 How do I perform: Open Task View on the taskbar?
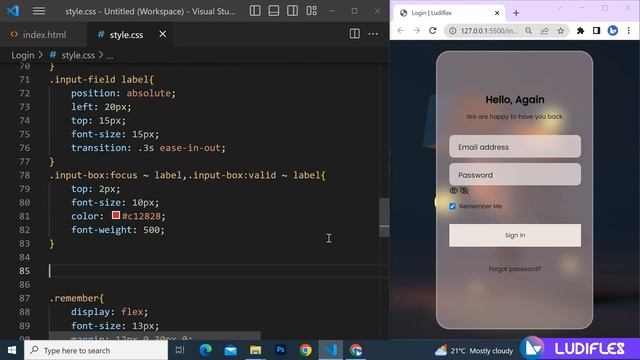click(x=180, y=350)
